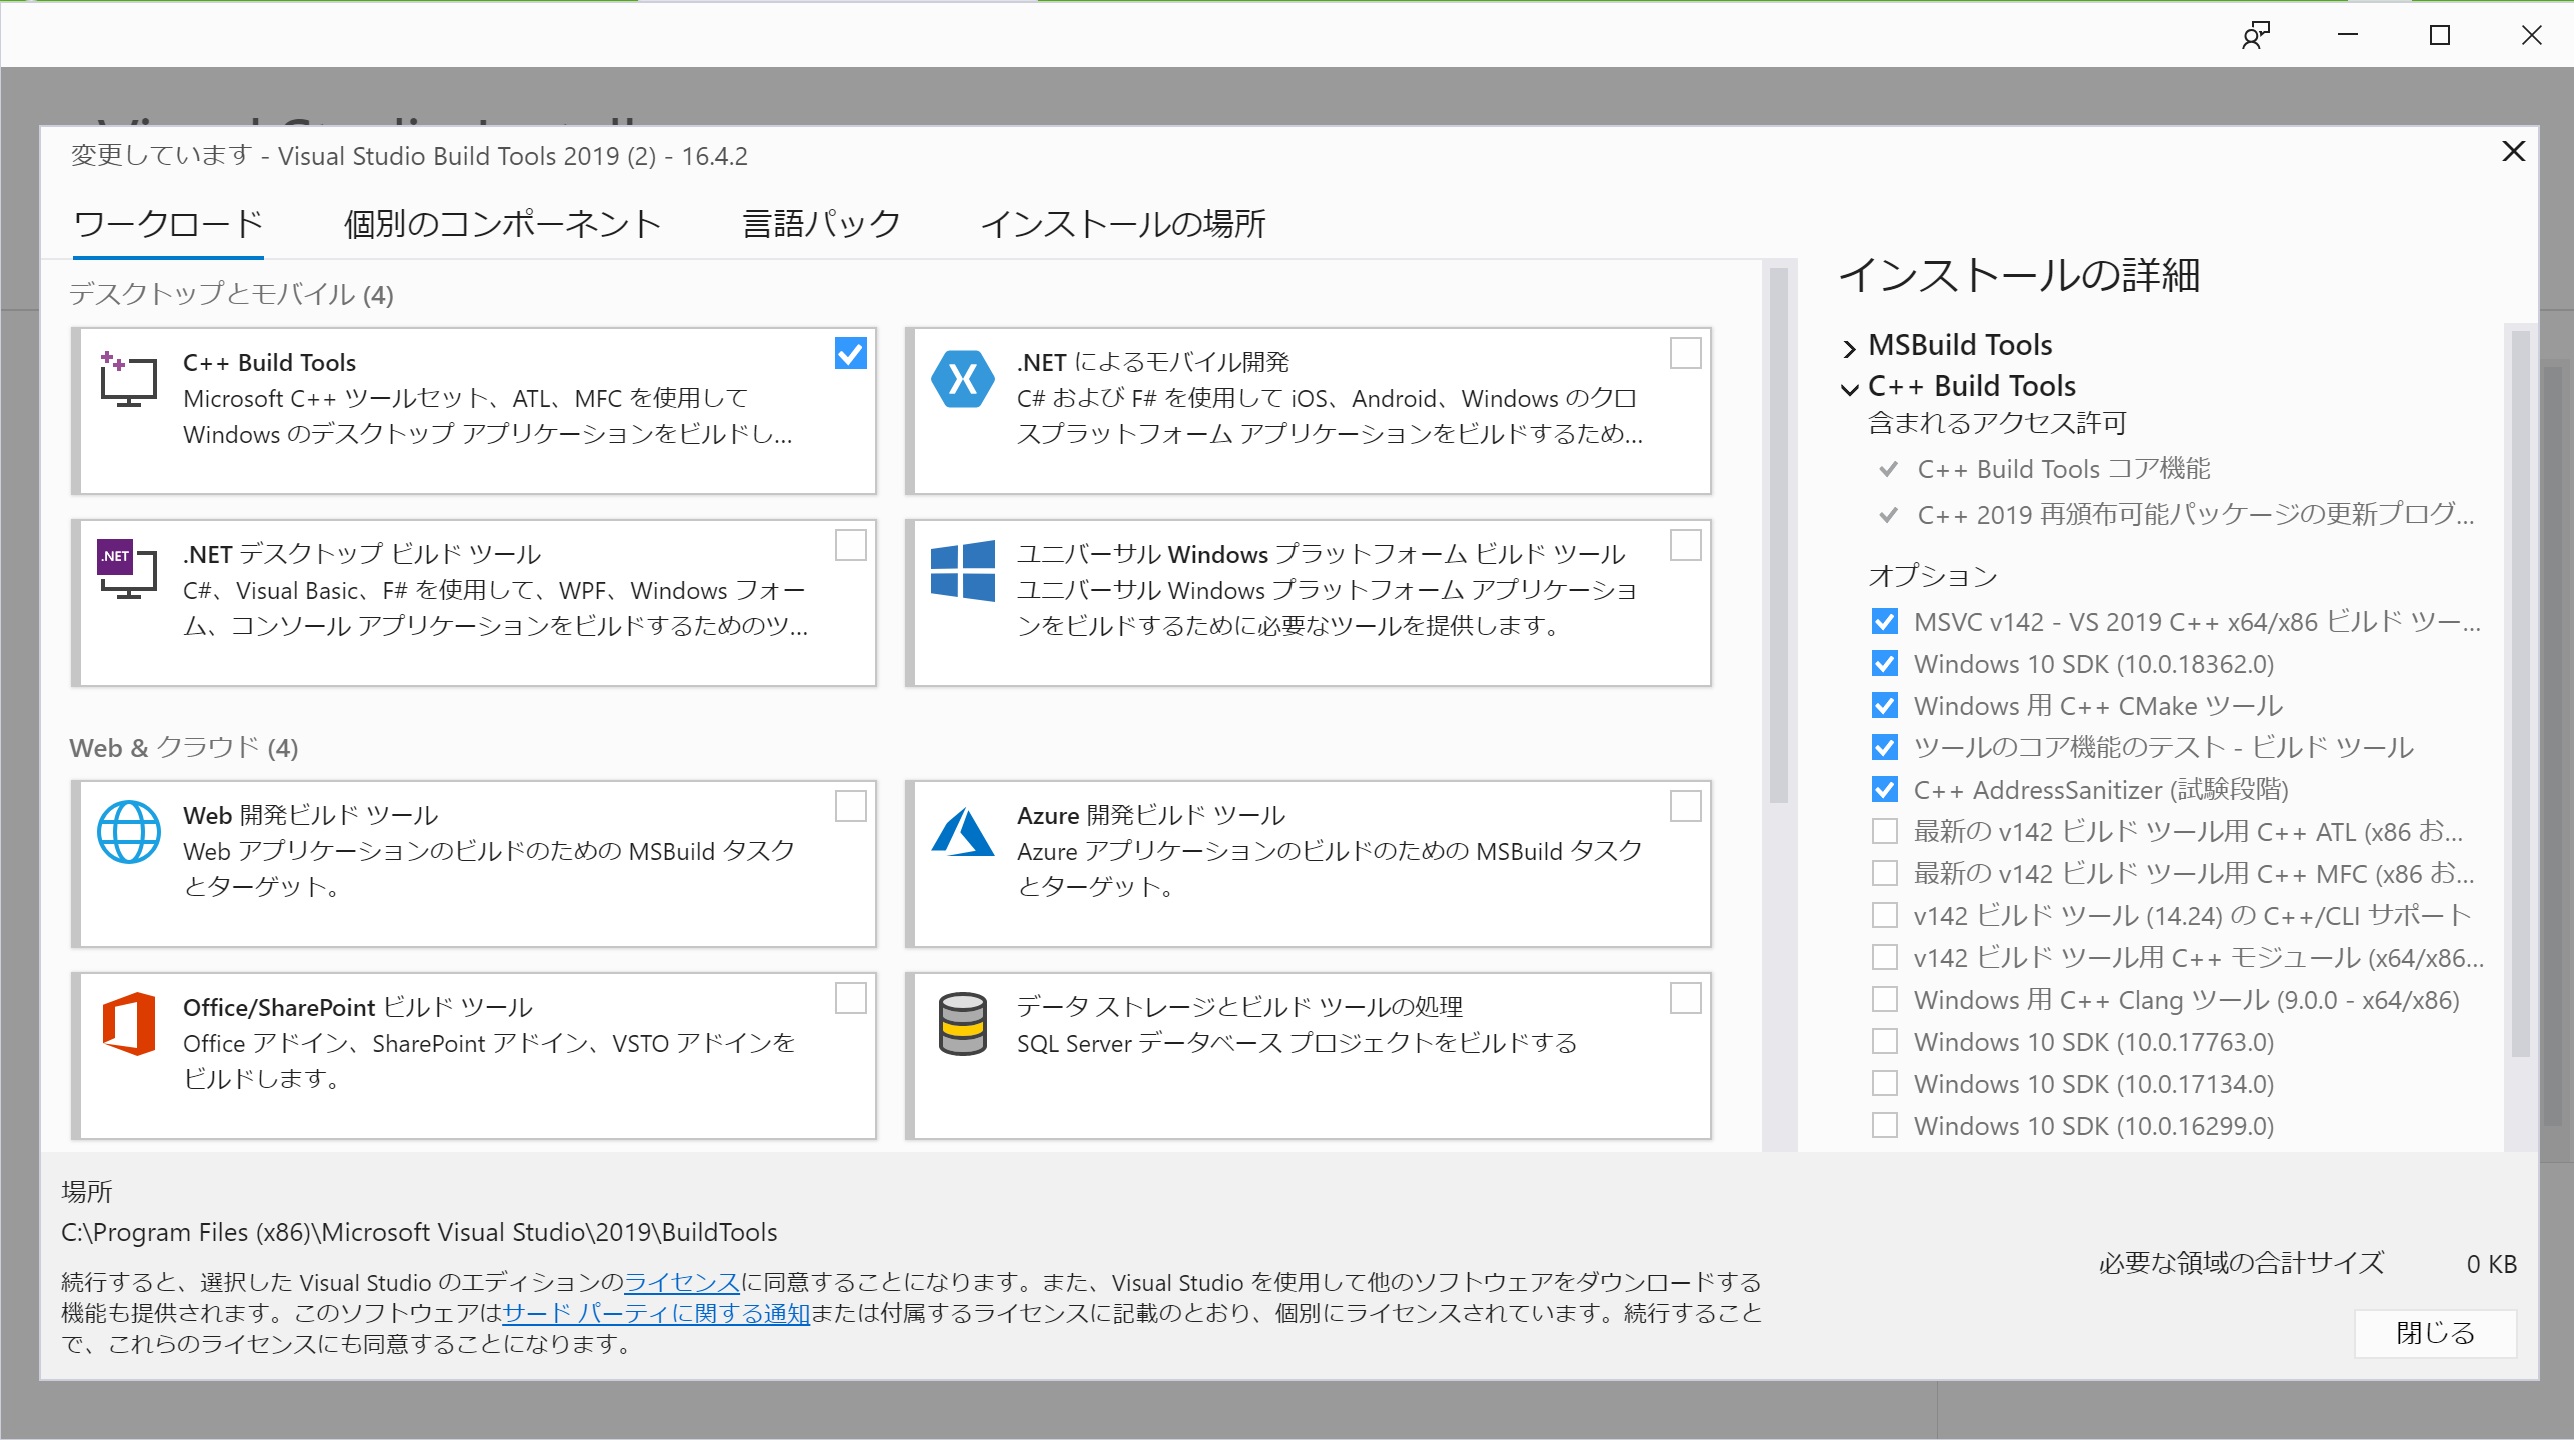Enable 最新の v142 C++ MFC option

(x=1884, y=874)
